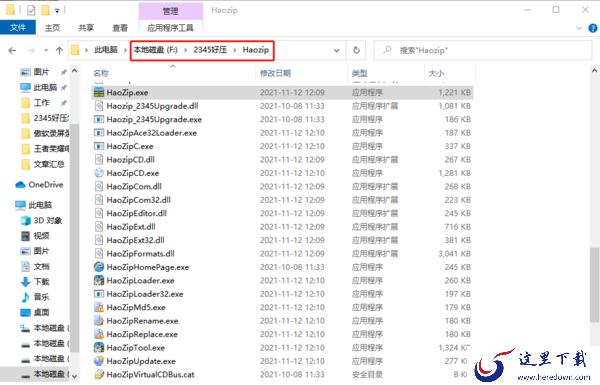The height and width of the screenshot is (385, 600).
Task: Click the HaoZipHomePage.exe browser icon
Action: tap(99, 267)
